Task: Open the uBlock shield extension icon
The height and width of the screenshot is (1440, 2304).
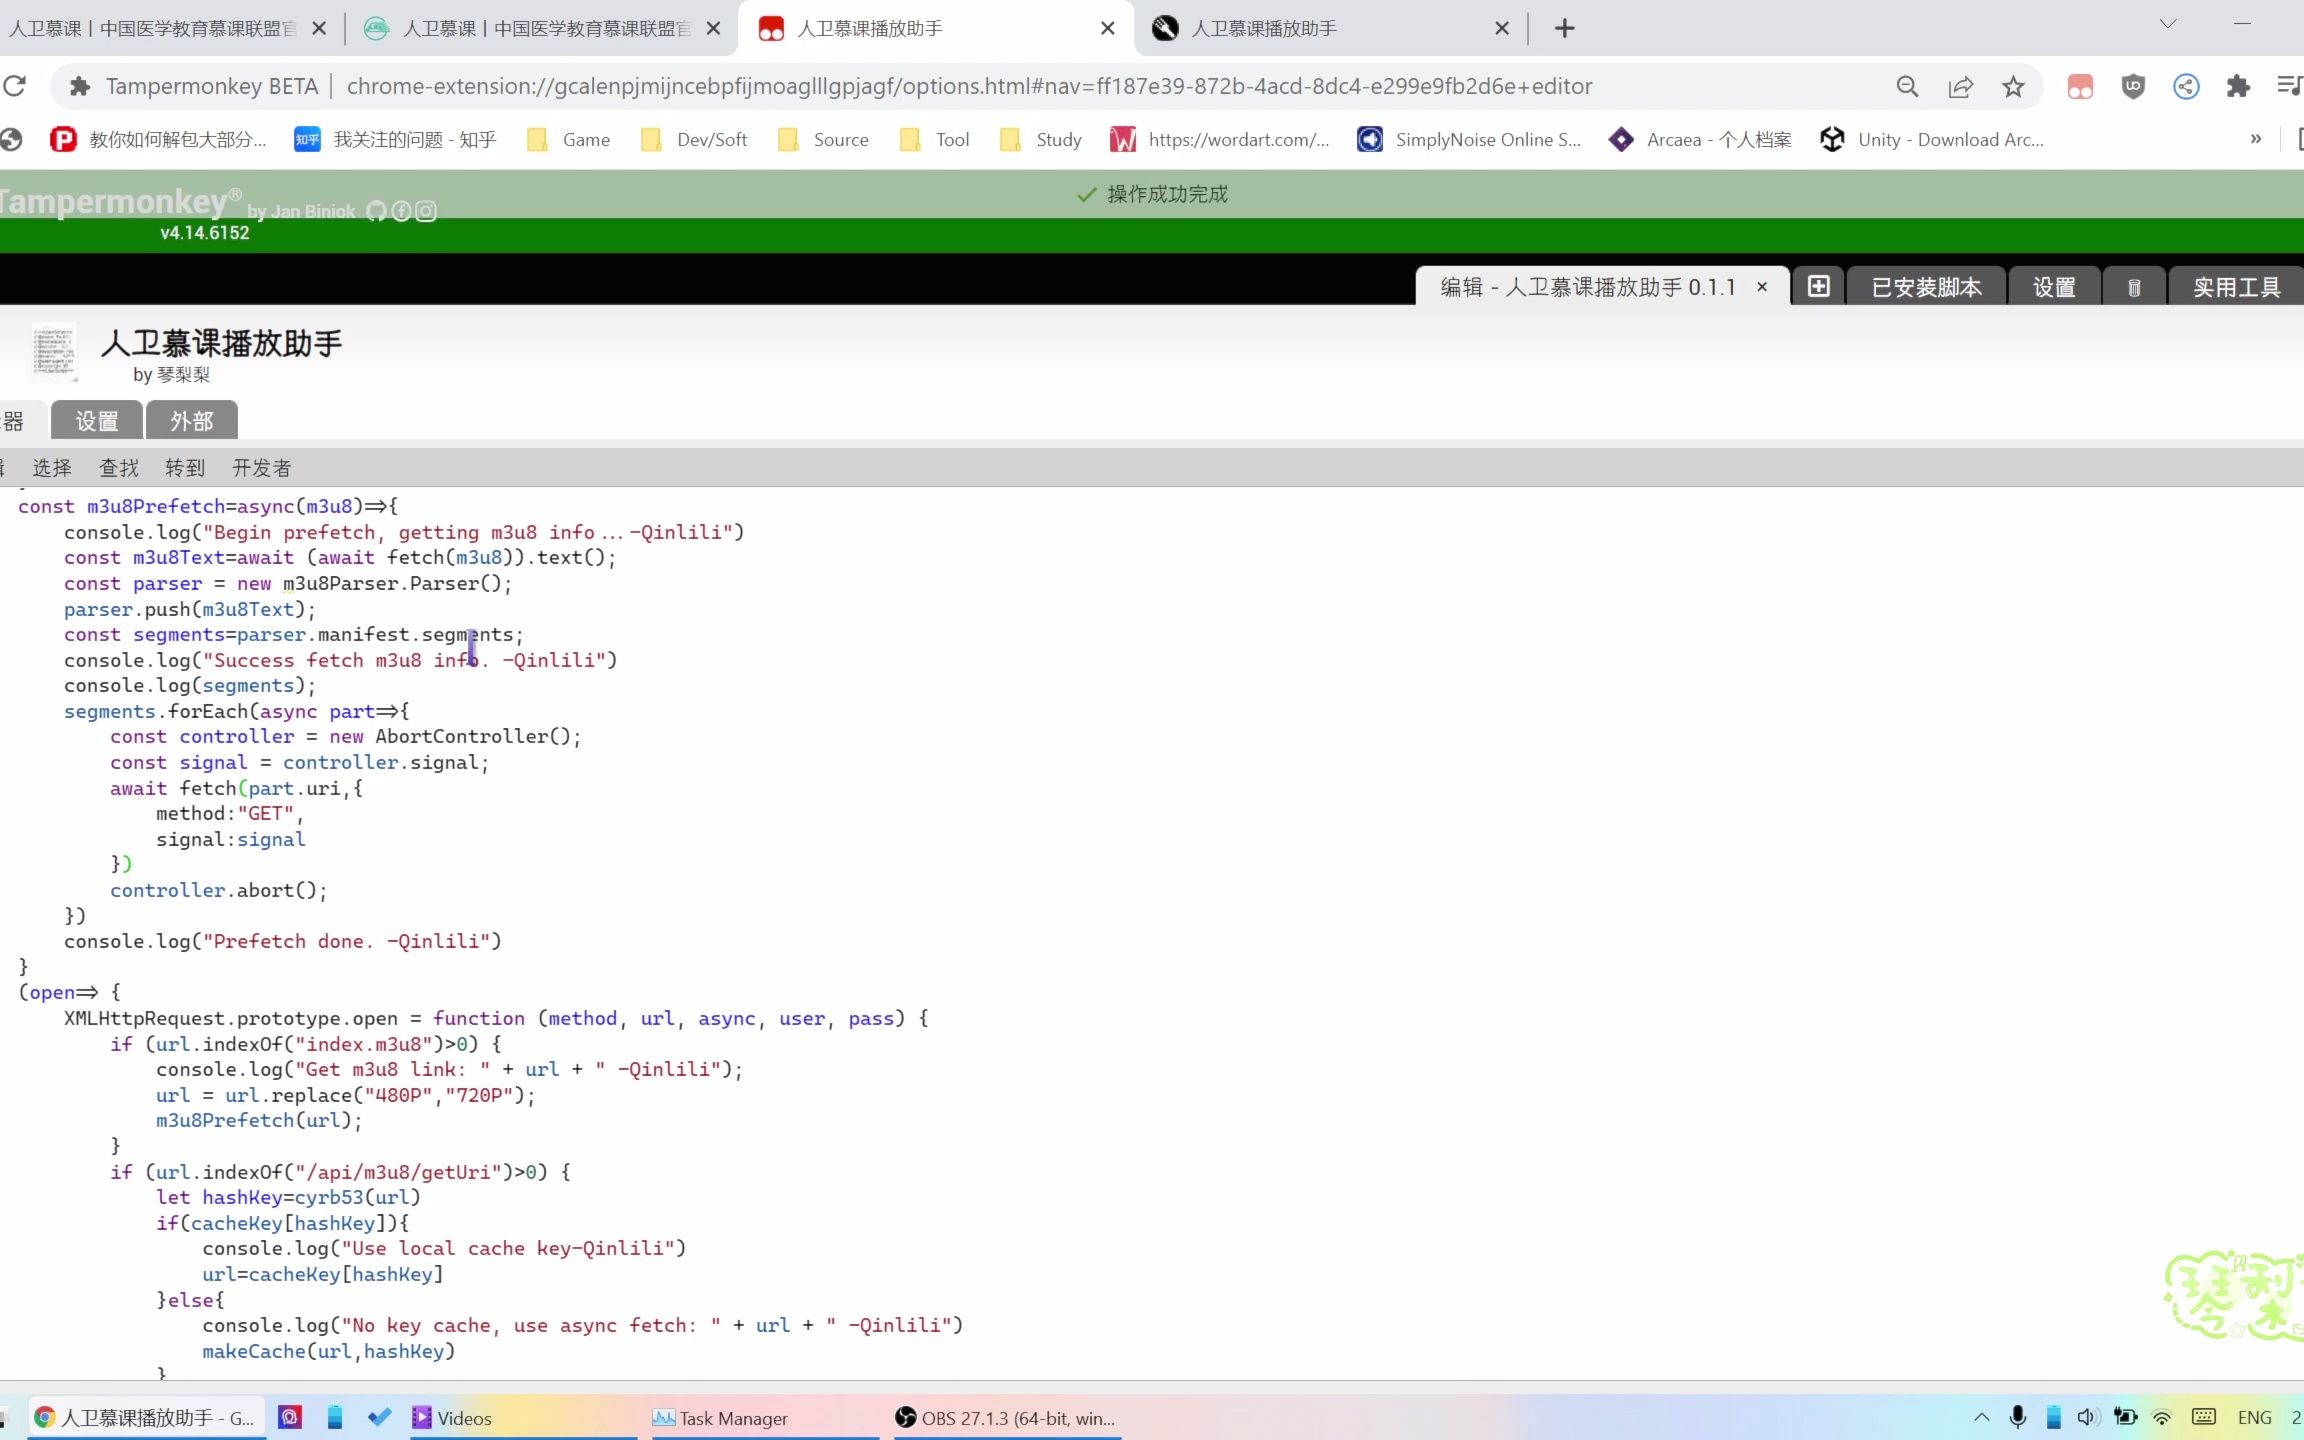Action: point(2133,86)
